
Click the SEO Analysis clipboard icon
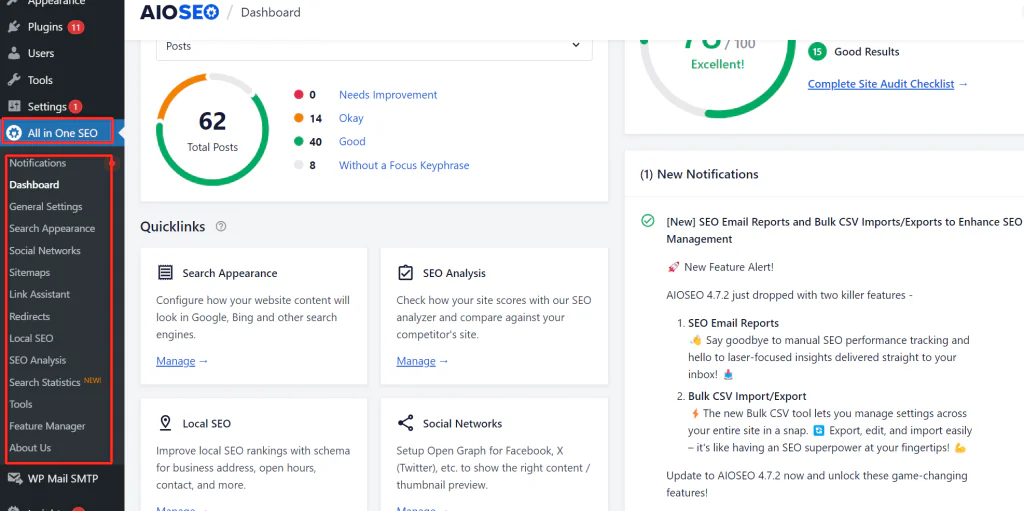405,273
